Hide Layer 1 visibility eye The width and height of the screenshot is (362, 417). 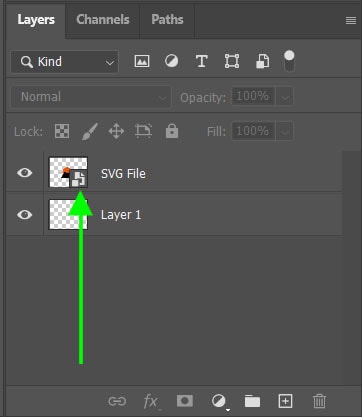coord(25,215)
